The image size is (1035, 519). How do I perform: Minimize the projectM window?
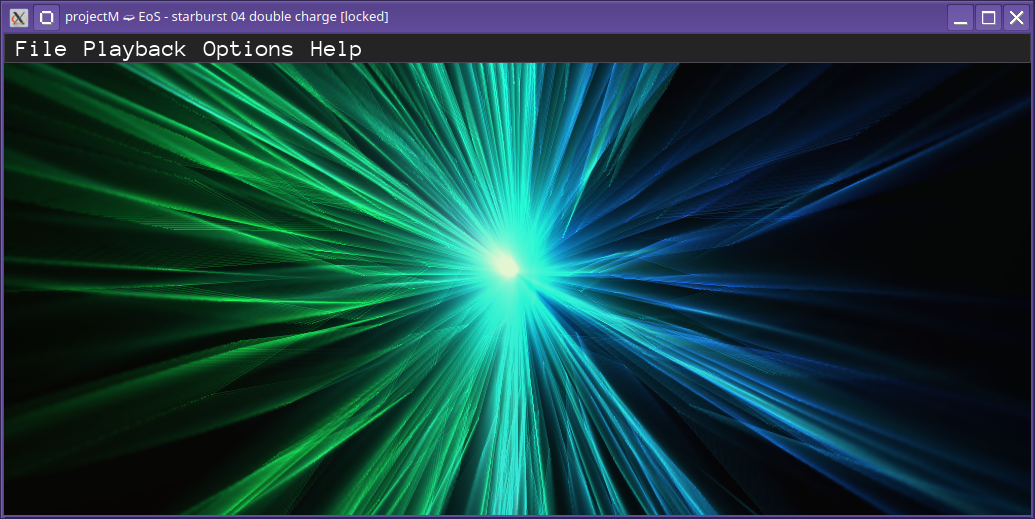(x=960, y=17)
